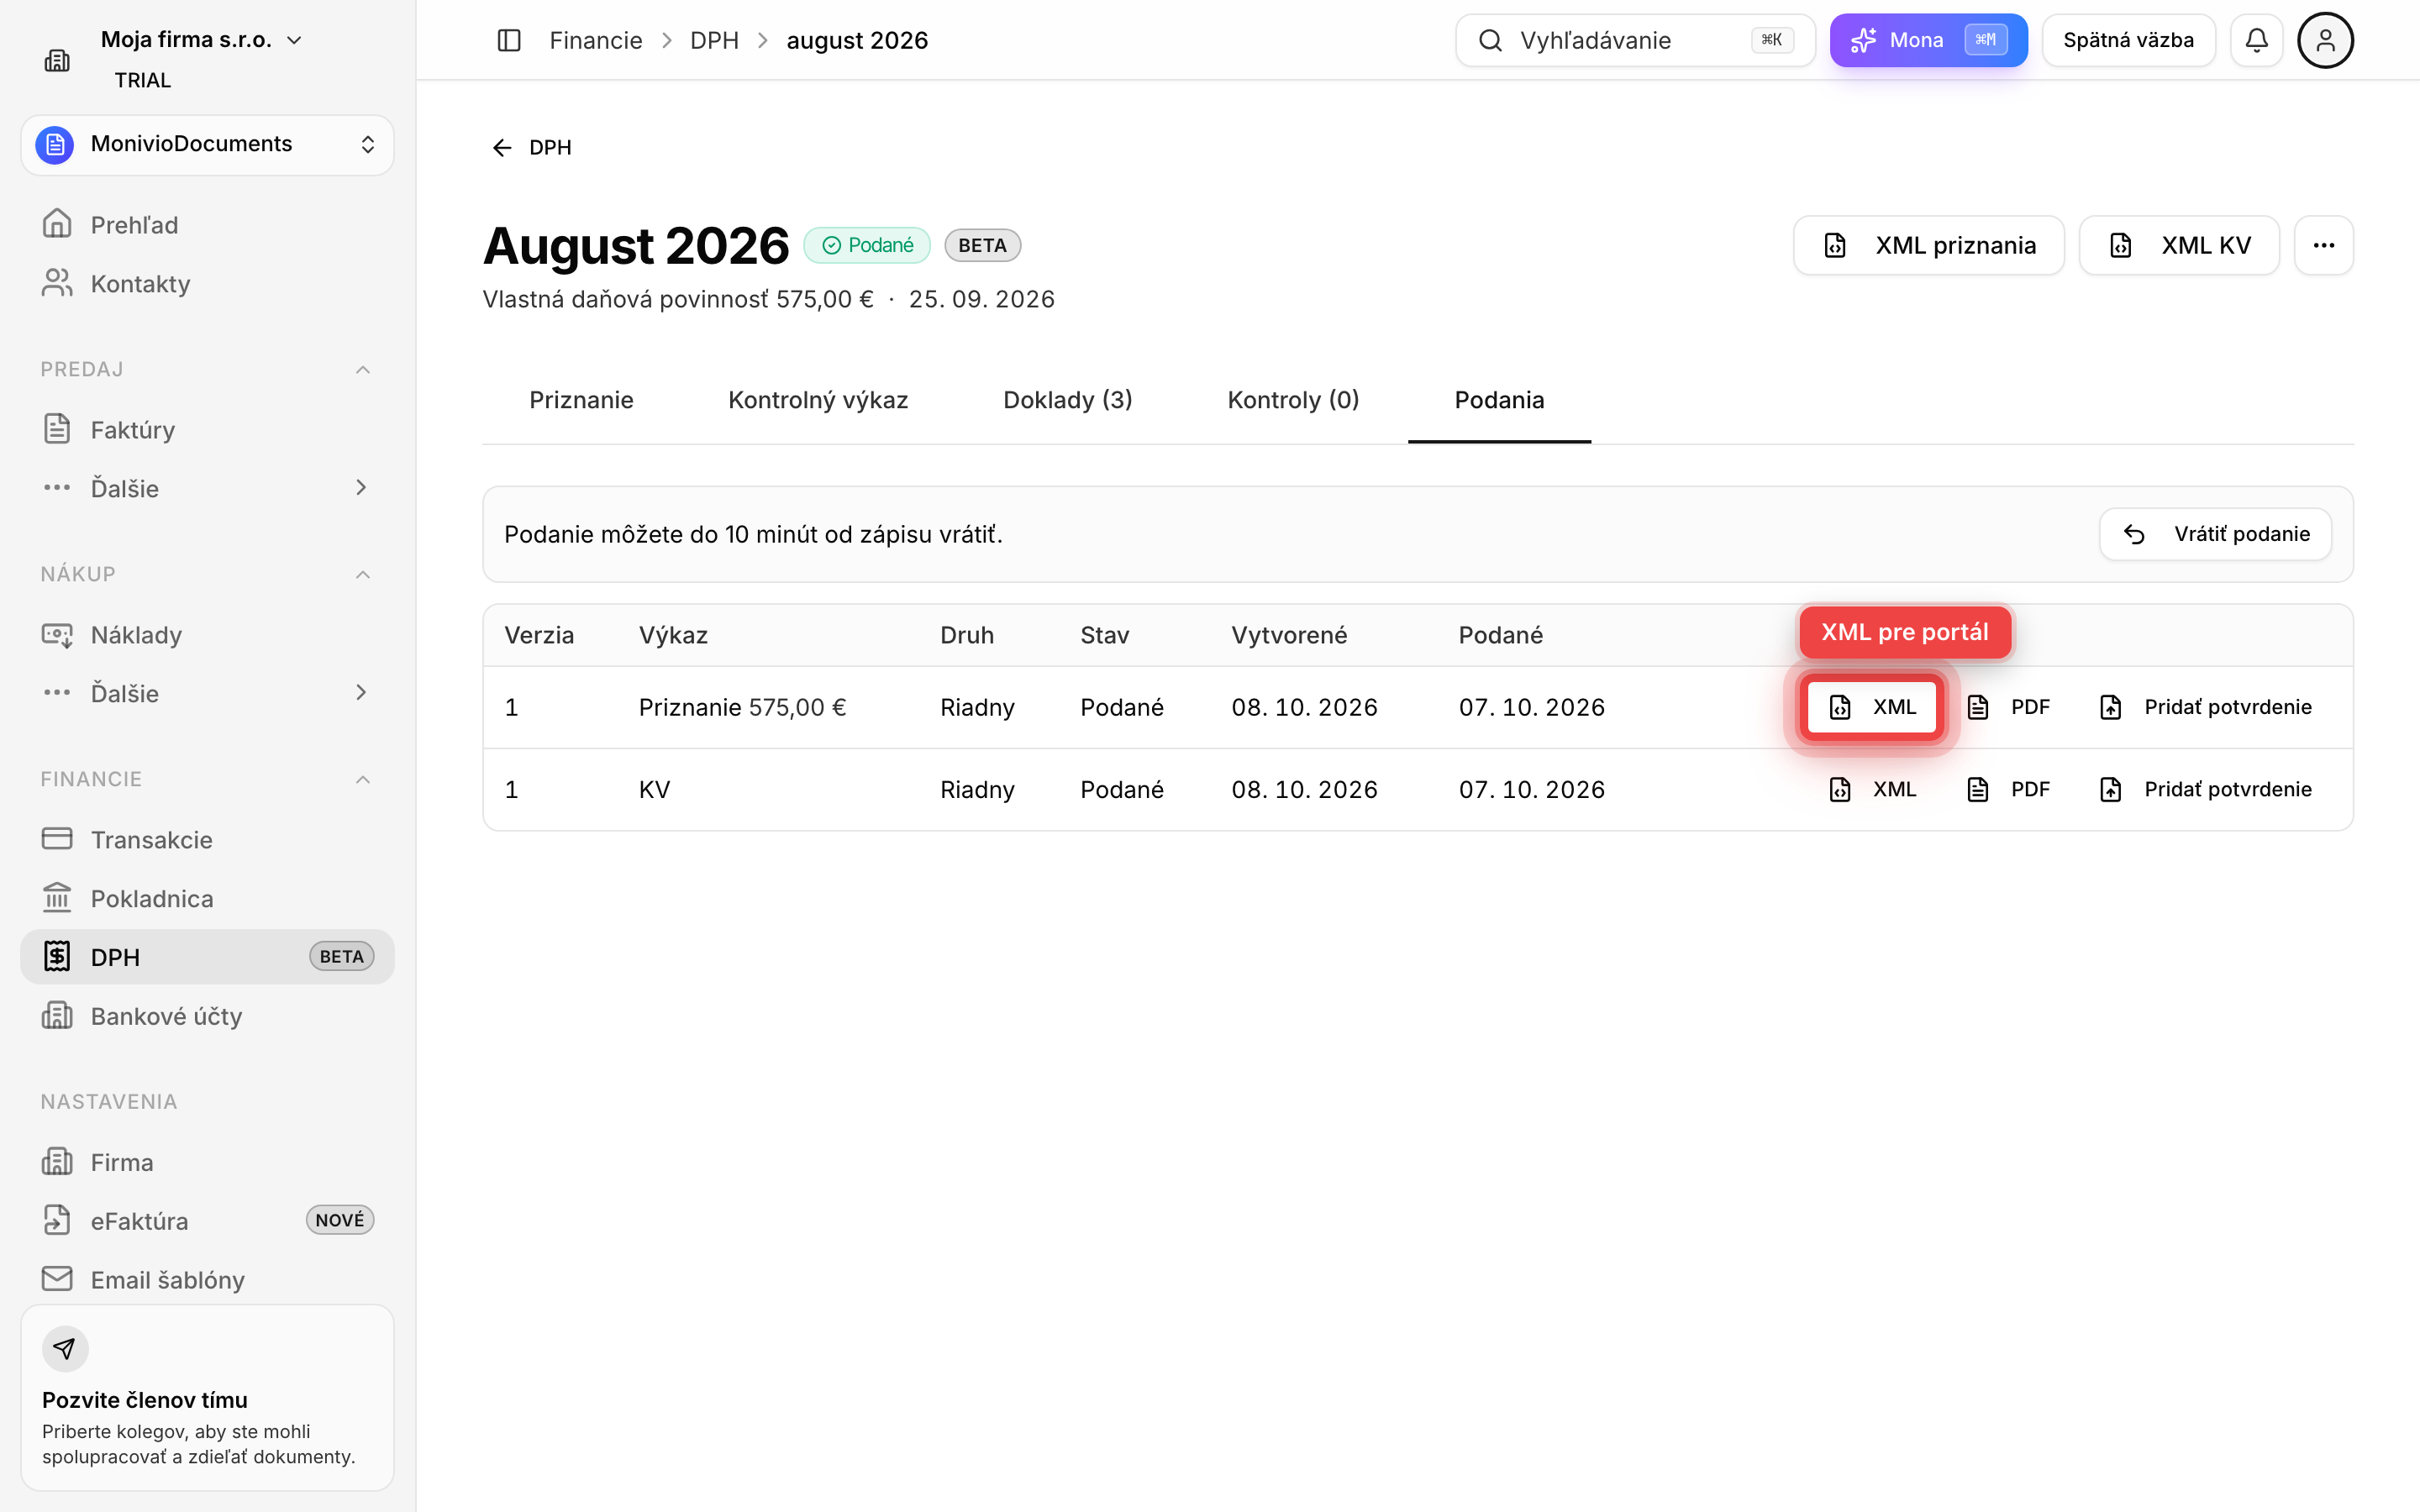Download XML for the KV row

coord(1871,789)
